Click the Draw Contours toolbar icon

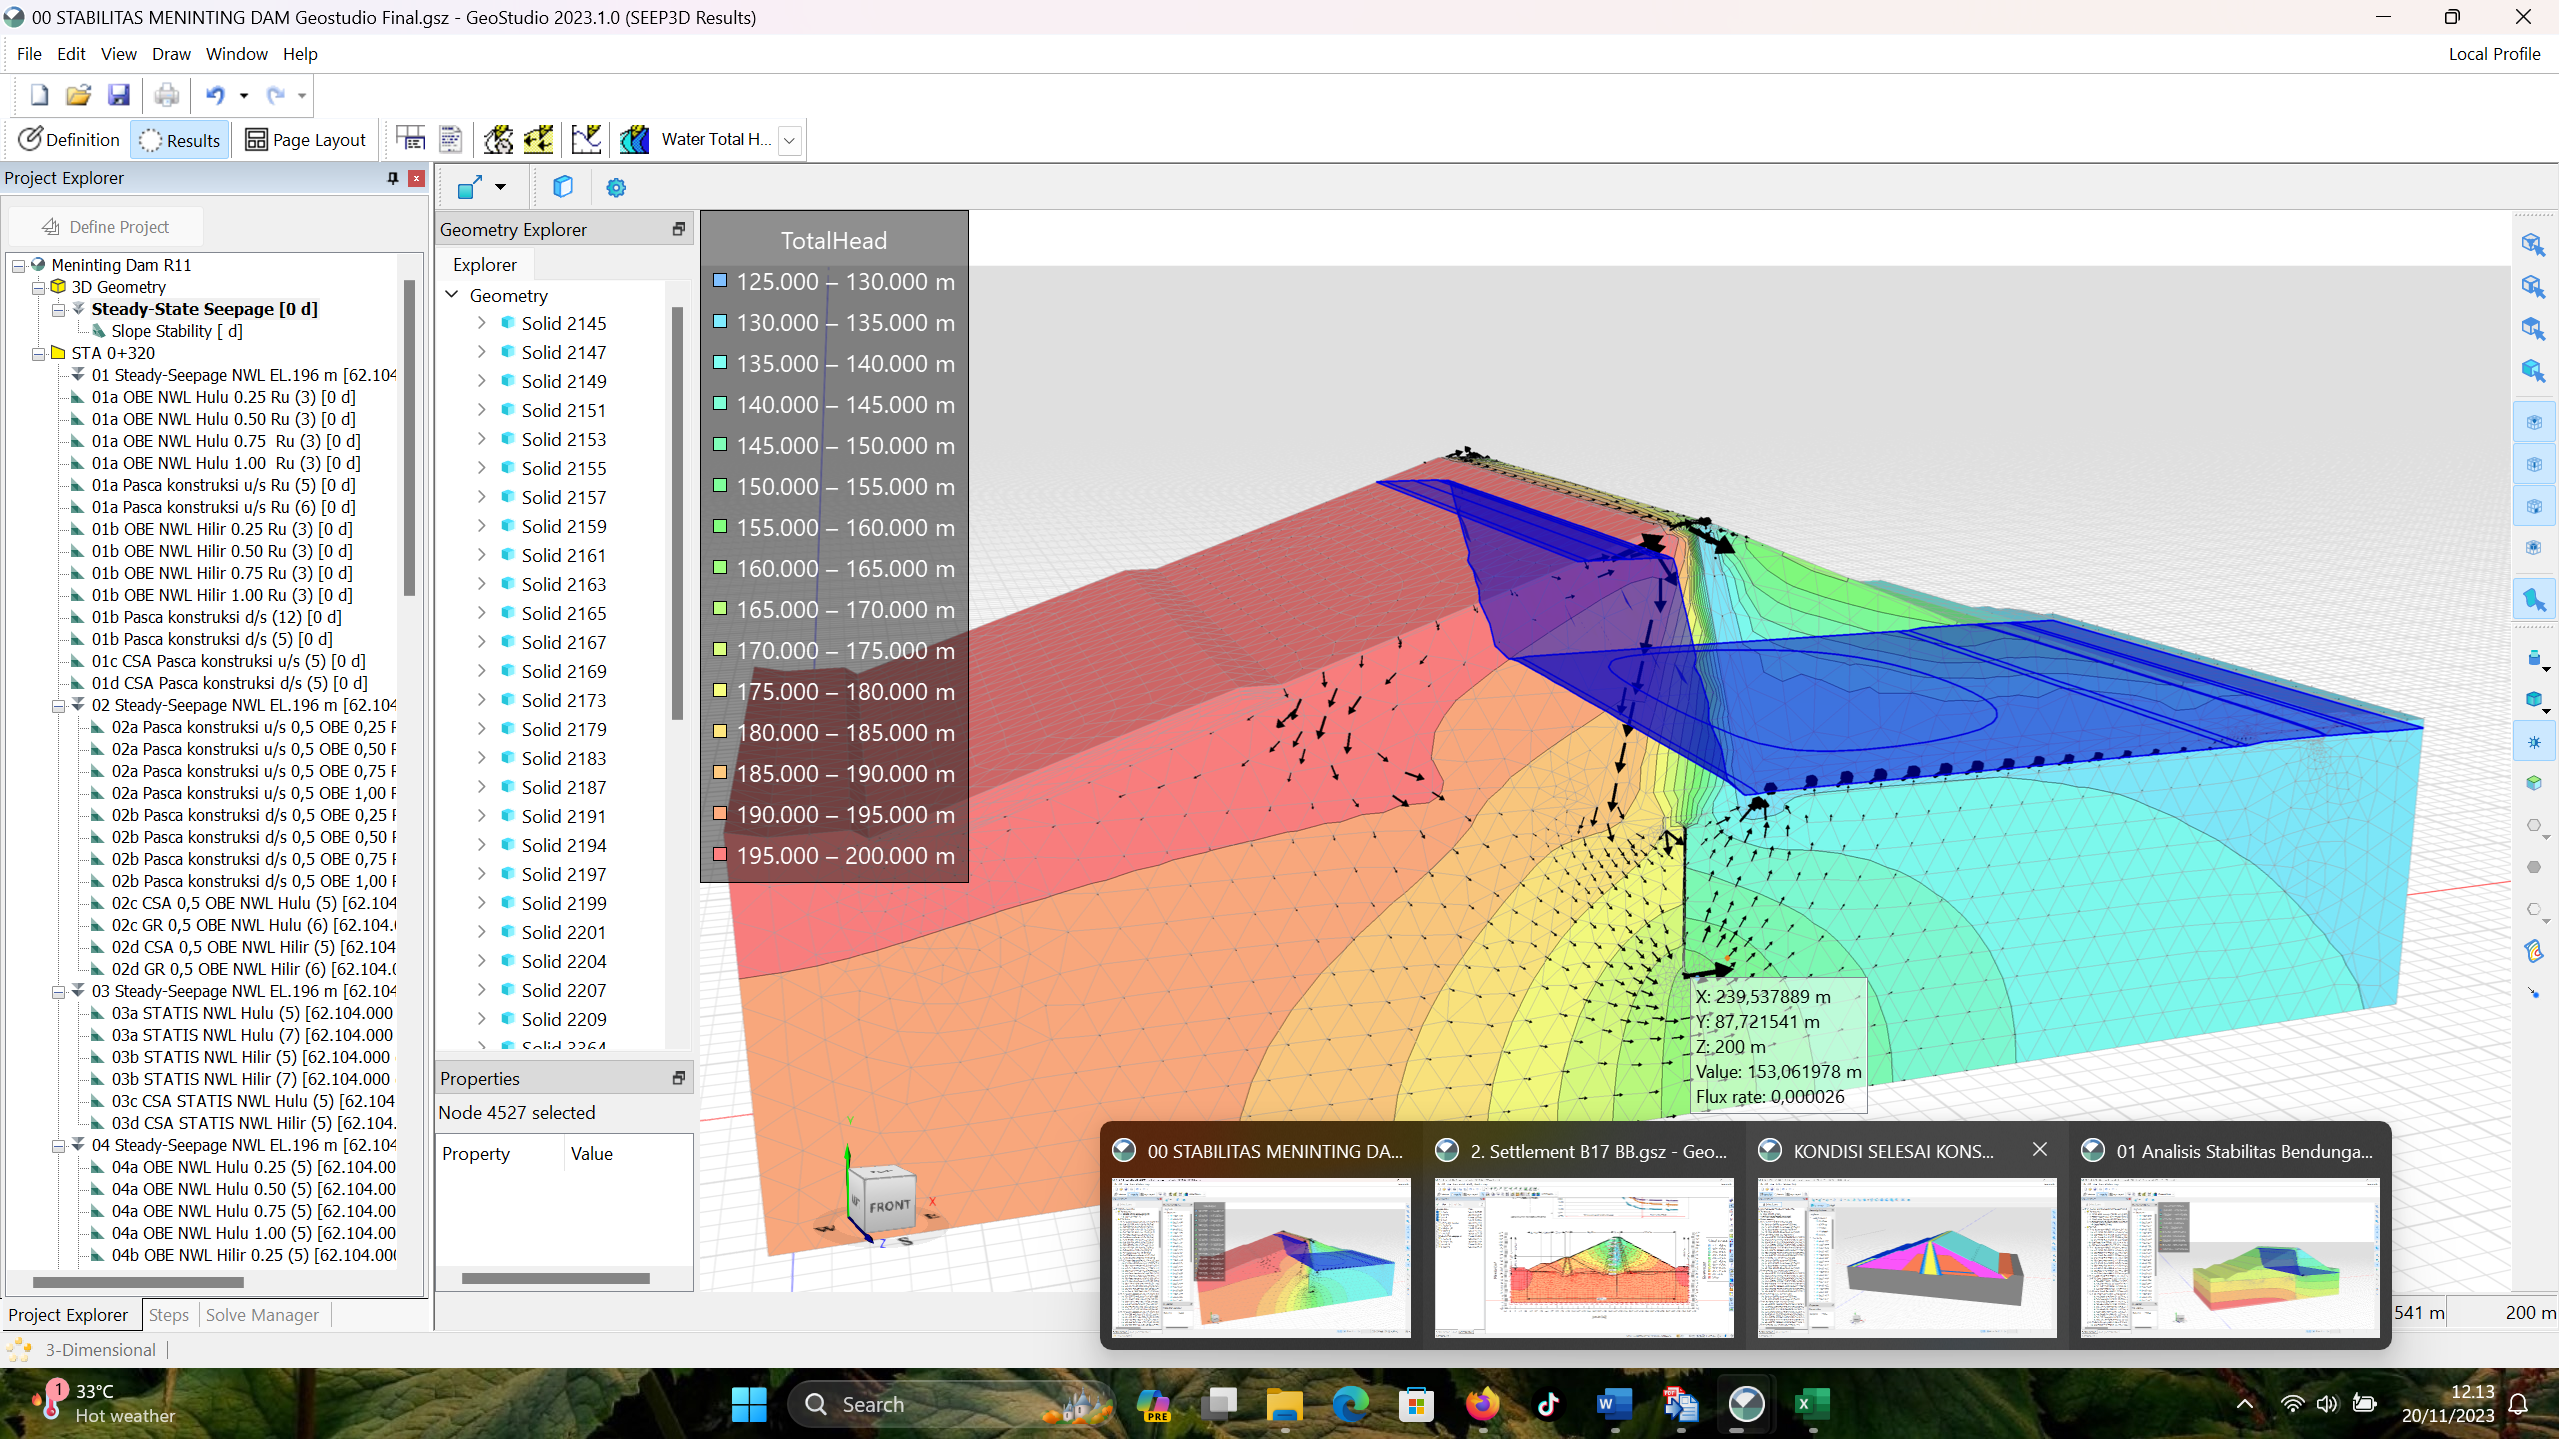pos(634,139)
